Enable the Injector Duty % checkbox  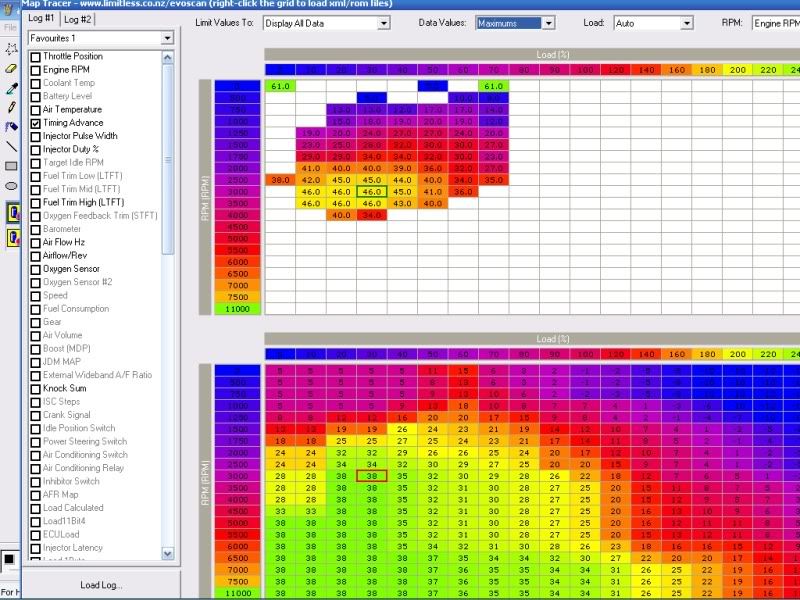pos(35,149)
